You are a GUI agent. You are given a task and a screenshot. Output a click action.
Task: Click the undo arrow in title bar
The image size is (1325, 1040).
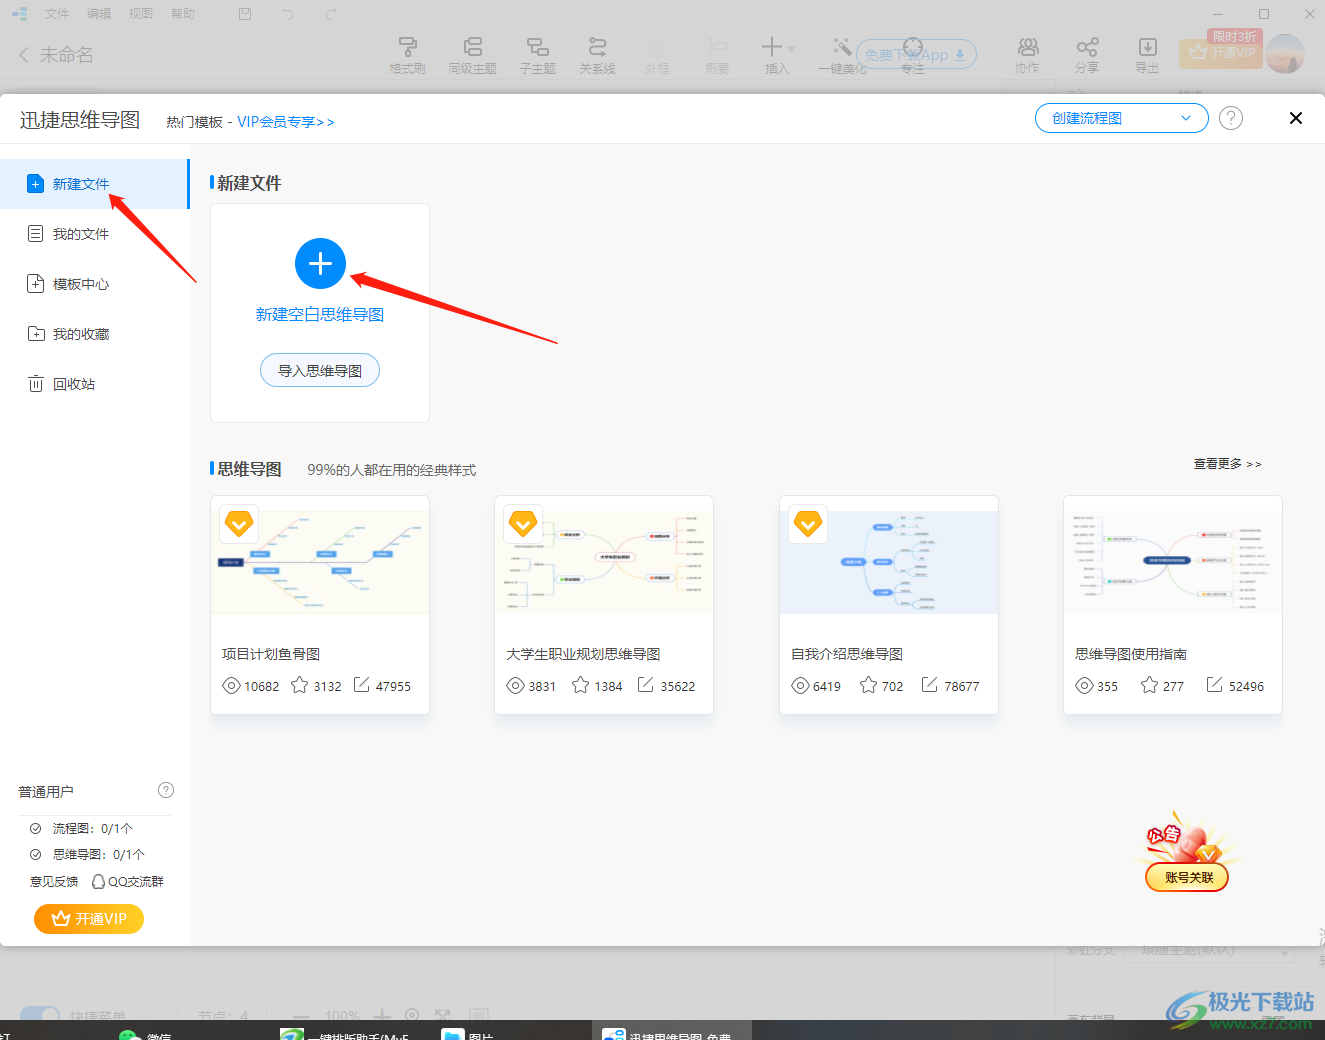288,14
